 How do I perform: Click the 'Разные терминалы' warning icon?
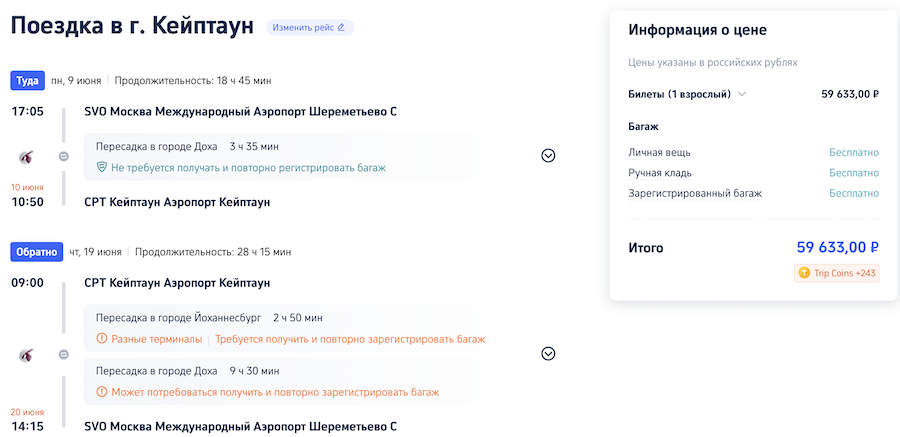click(102, 339)
